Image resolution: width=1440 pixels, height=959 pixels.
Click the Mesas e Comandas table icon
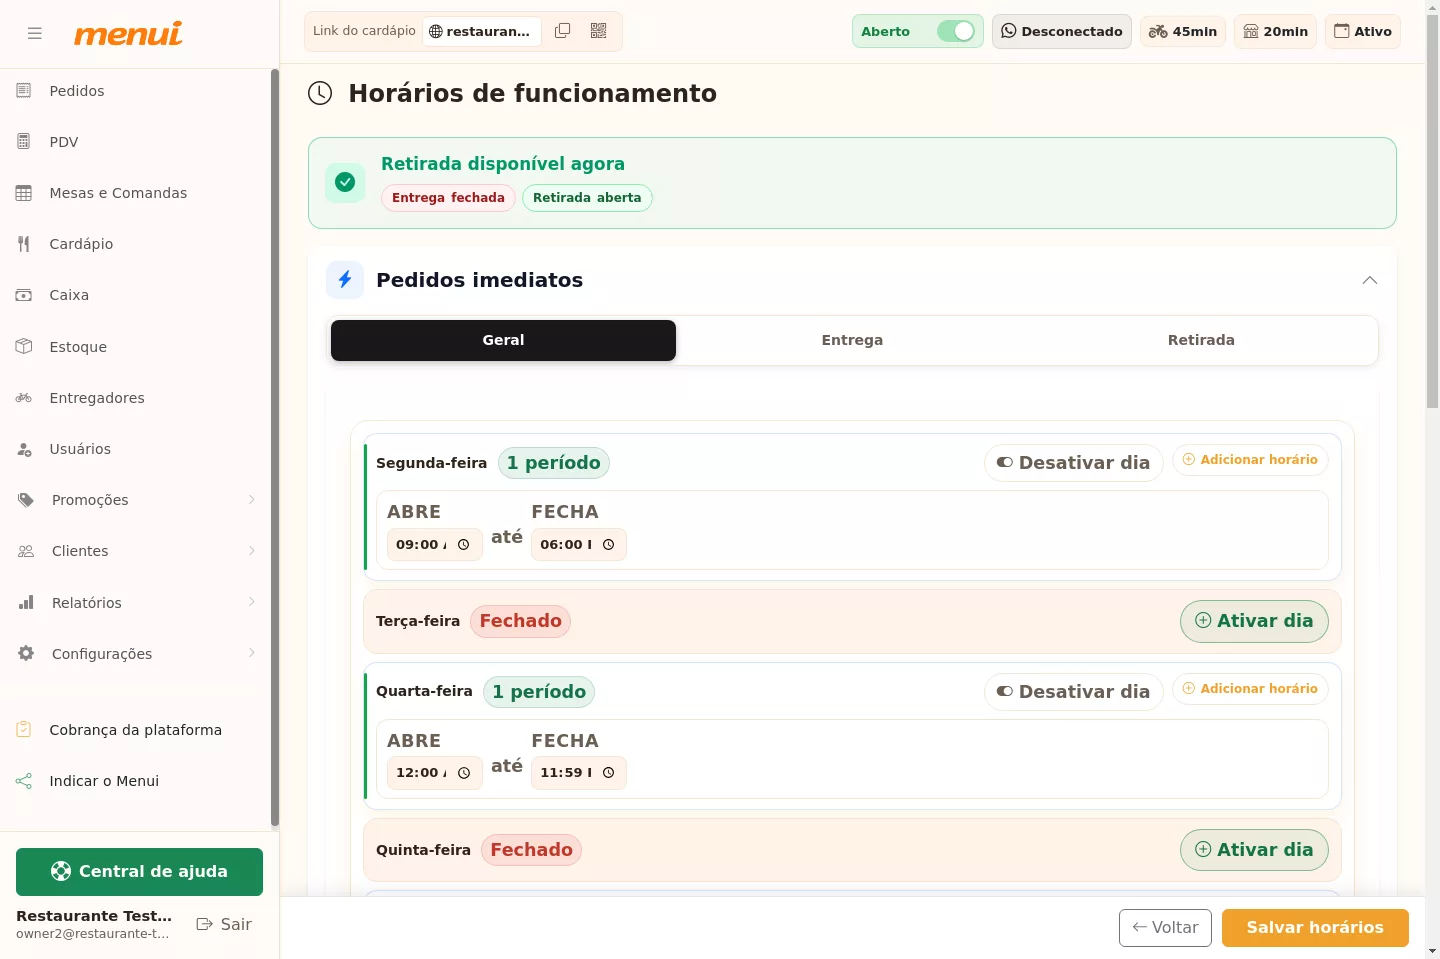pos(24,193)
